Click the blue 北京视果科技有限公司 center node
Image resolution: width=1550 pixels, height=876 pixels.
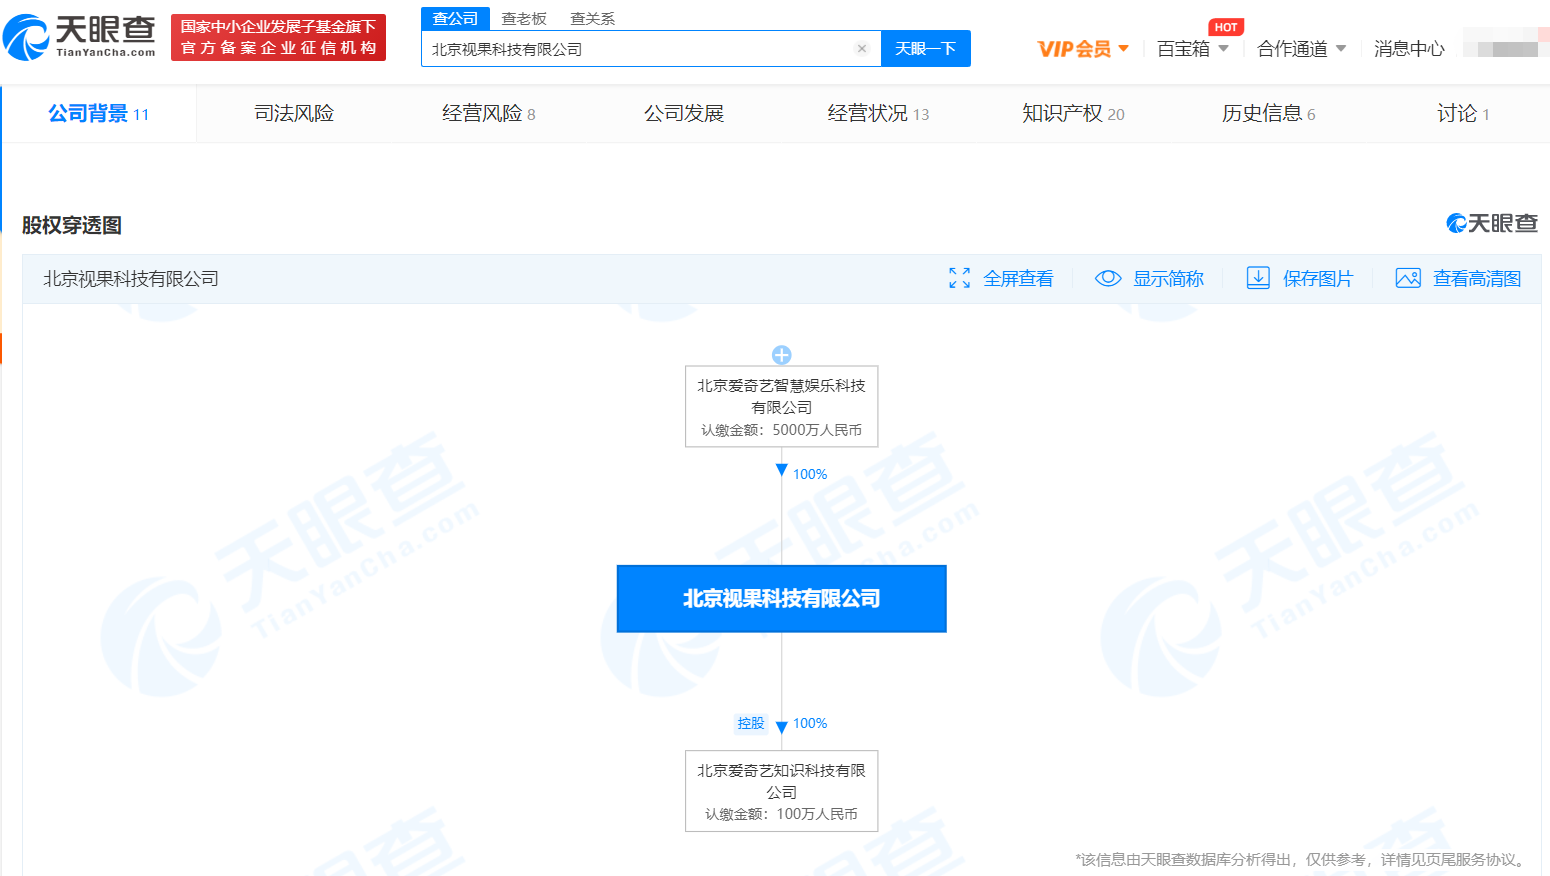[x=782, y=599]
